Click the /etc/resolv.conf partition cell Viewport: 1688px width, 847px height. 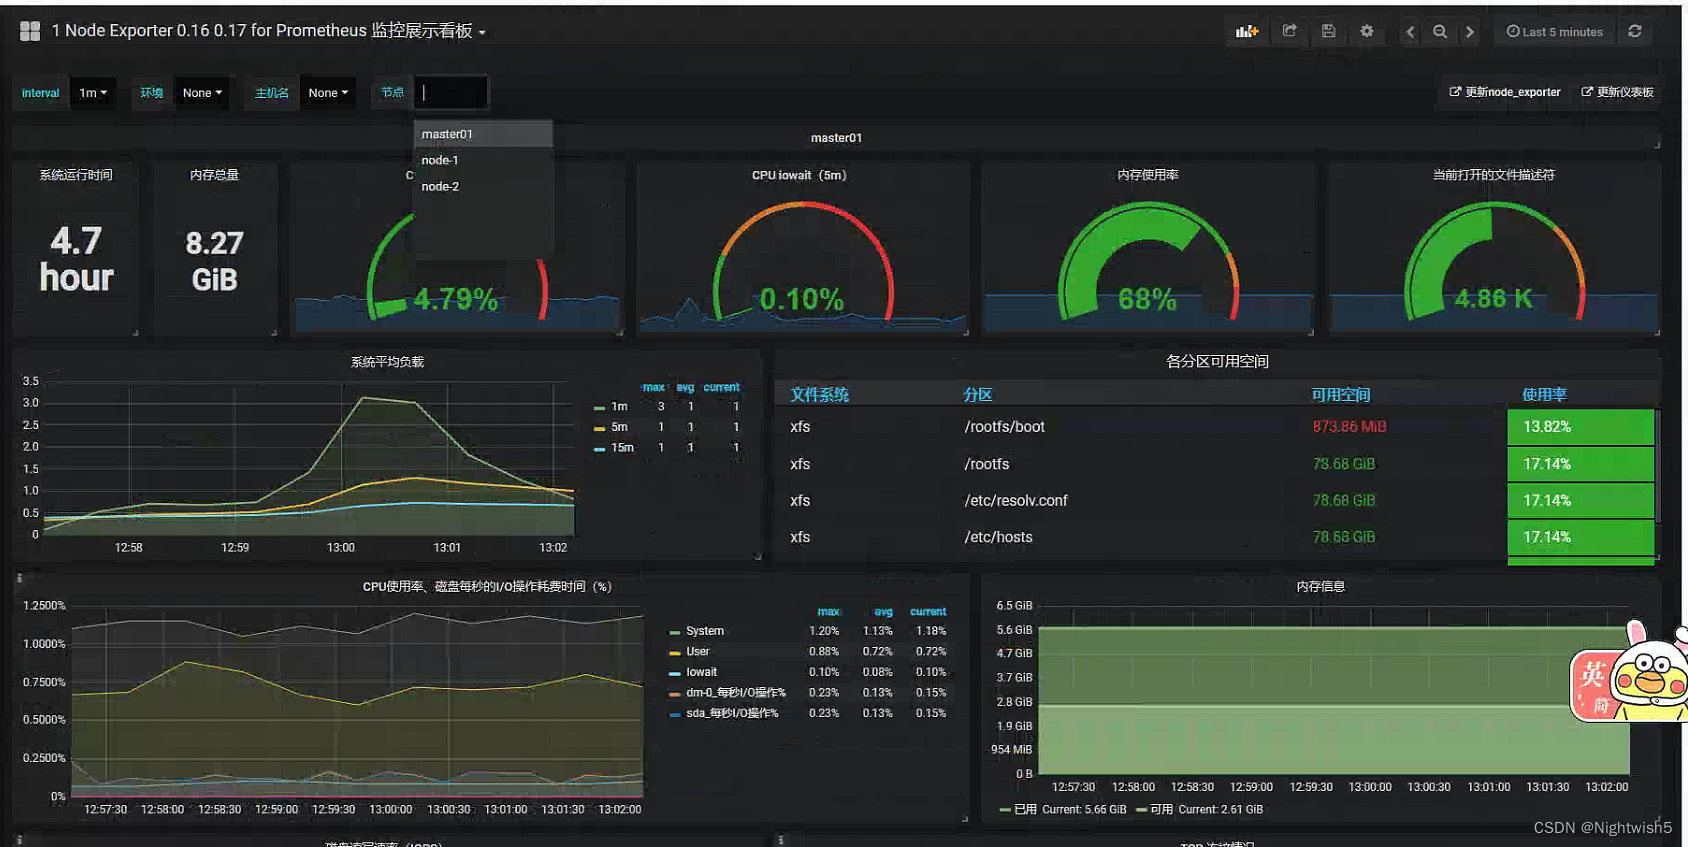[x=1016, y=501]
